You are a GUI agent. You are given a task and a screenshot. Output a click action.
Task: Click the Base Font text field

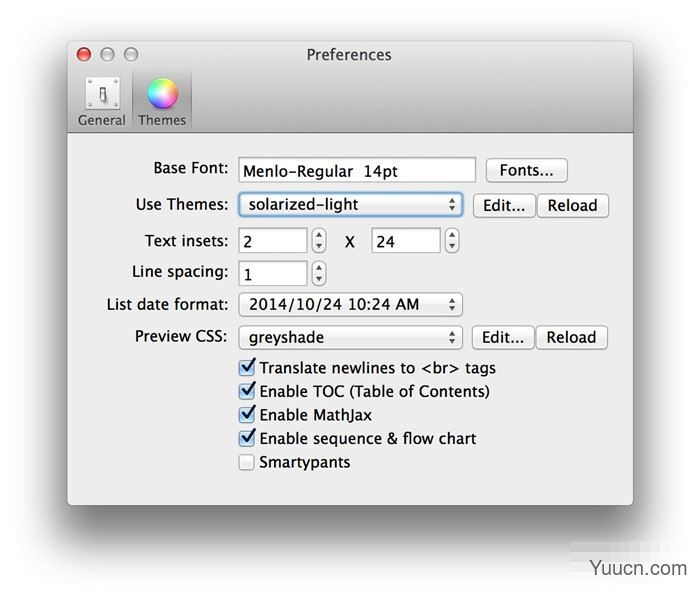[x=357, y=171]
